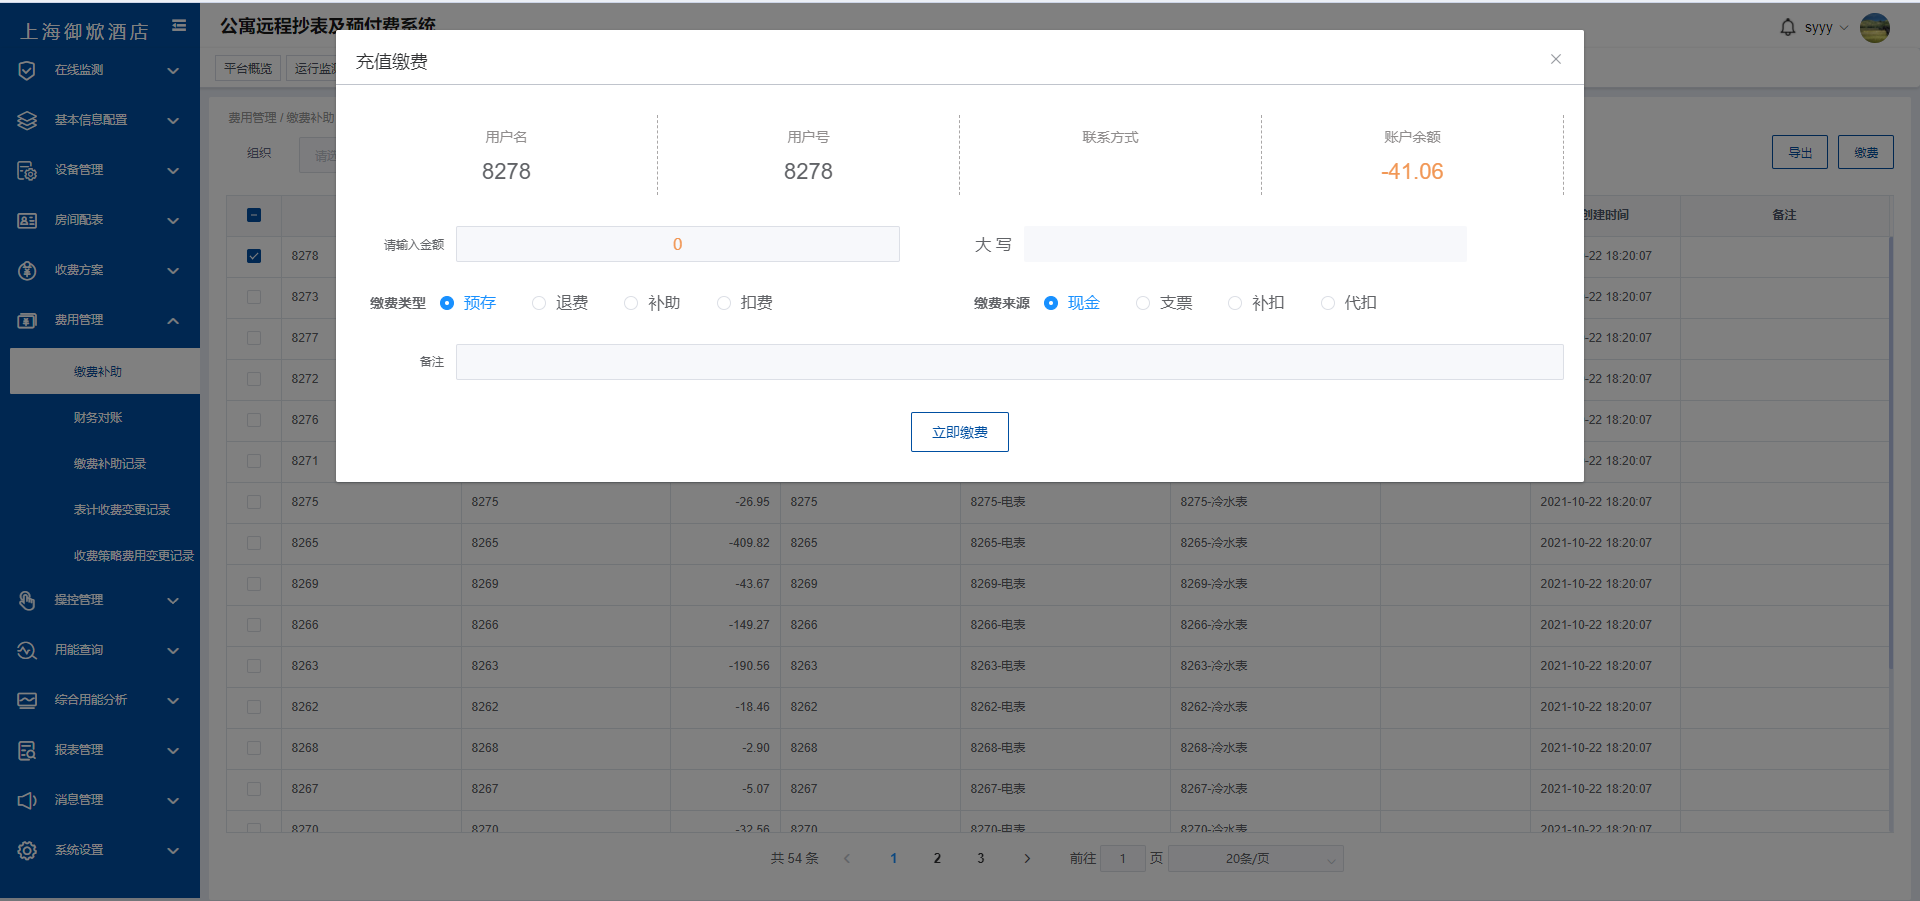1920x901 pixels.
Task: Select the 退费 radio button
Action: 539,303
